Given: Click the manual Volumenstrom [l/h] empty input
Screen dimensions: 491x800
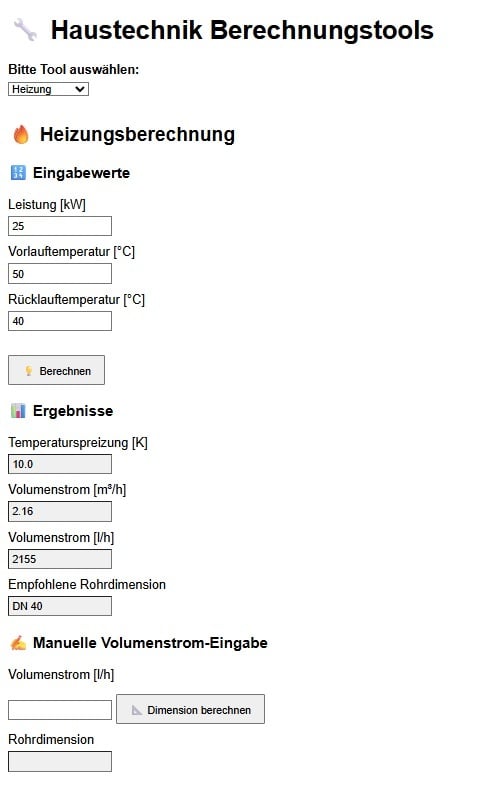Looking at the screenshot, I should tap(60, 710).
